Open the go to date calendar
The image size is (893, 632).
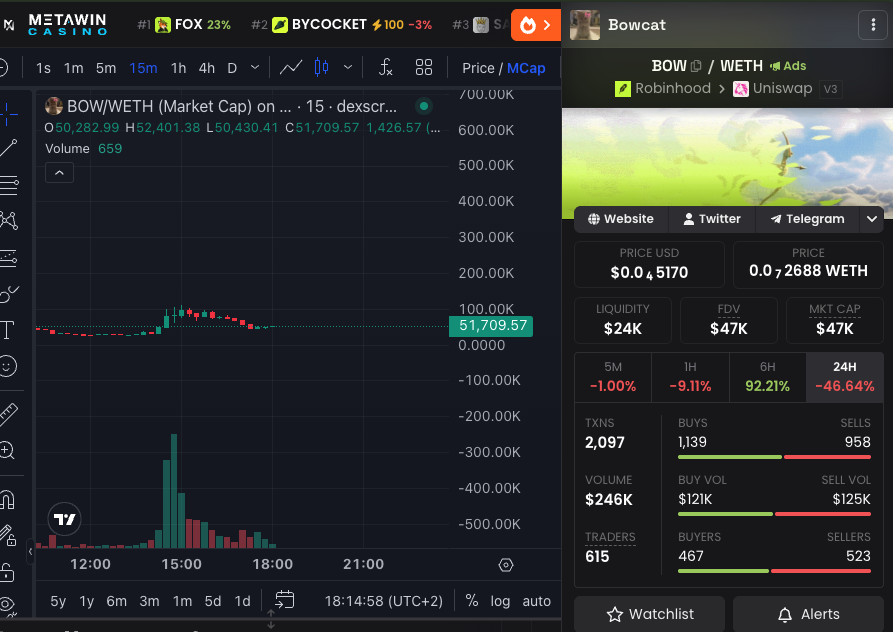pos(284,600)
